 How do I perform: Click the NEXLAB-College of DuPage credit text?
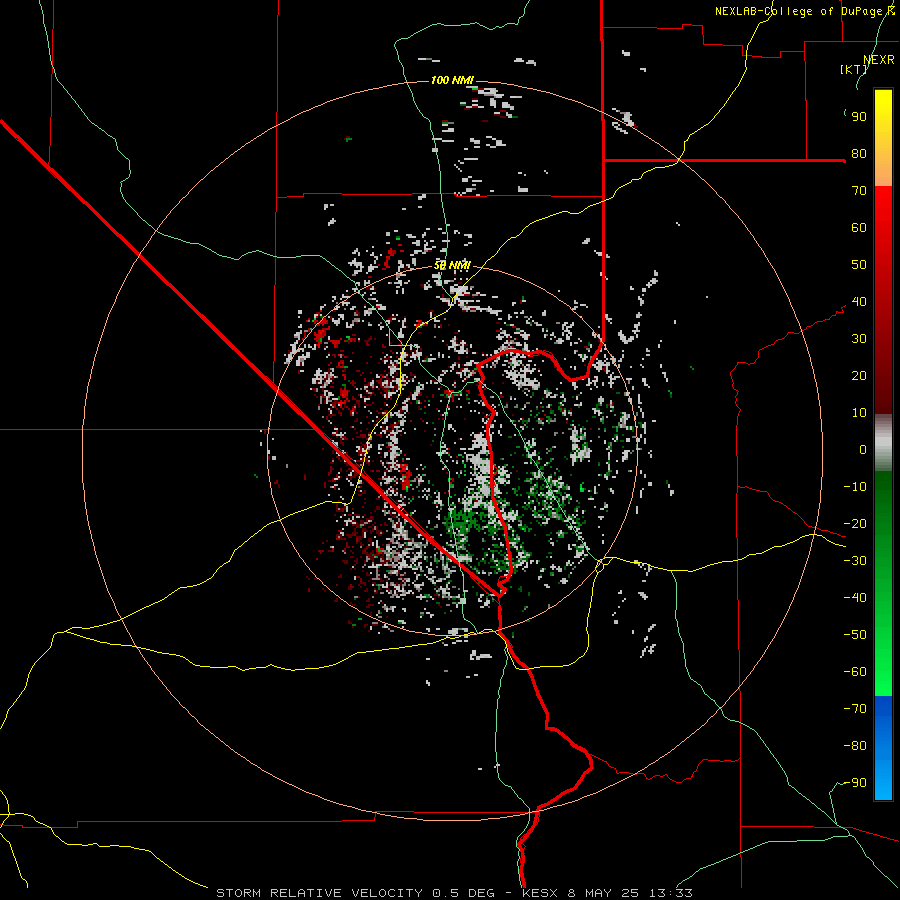pos(804,11)
